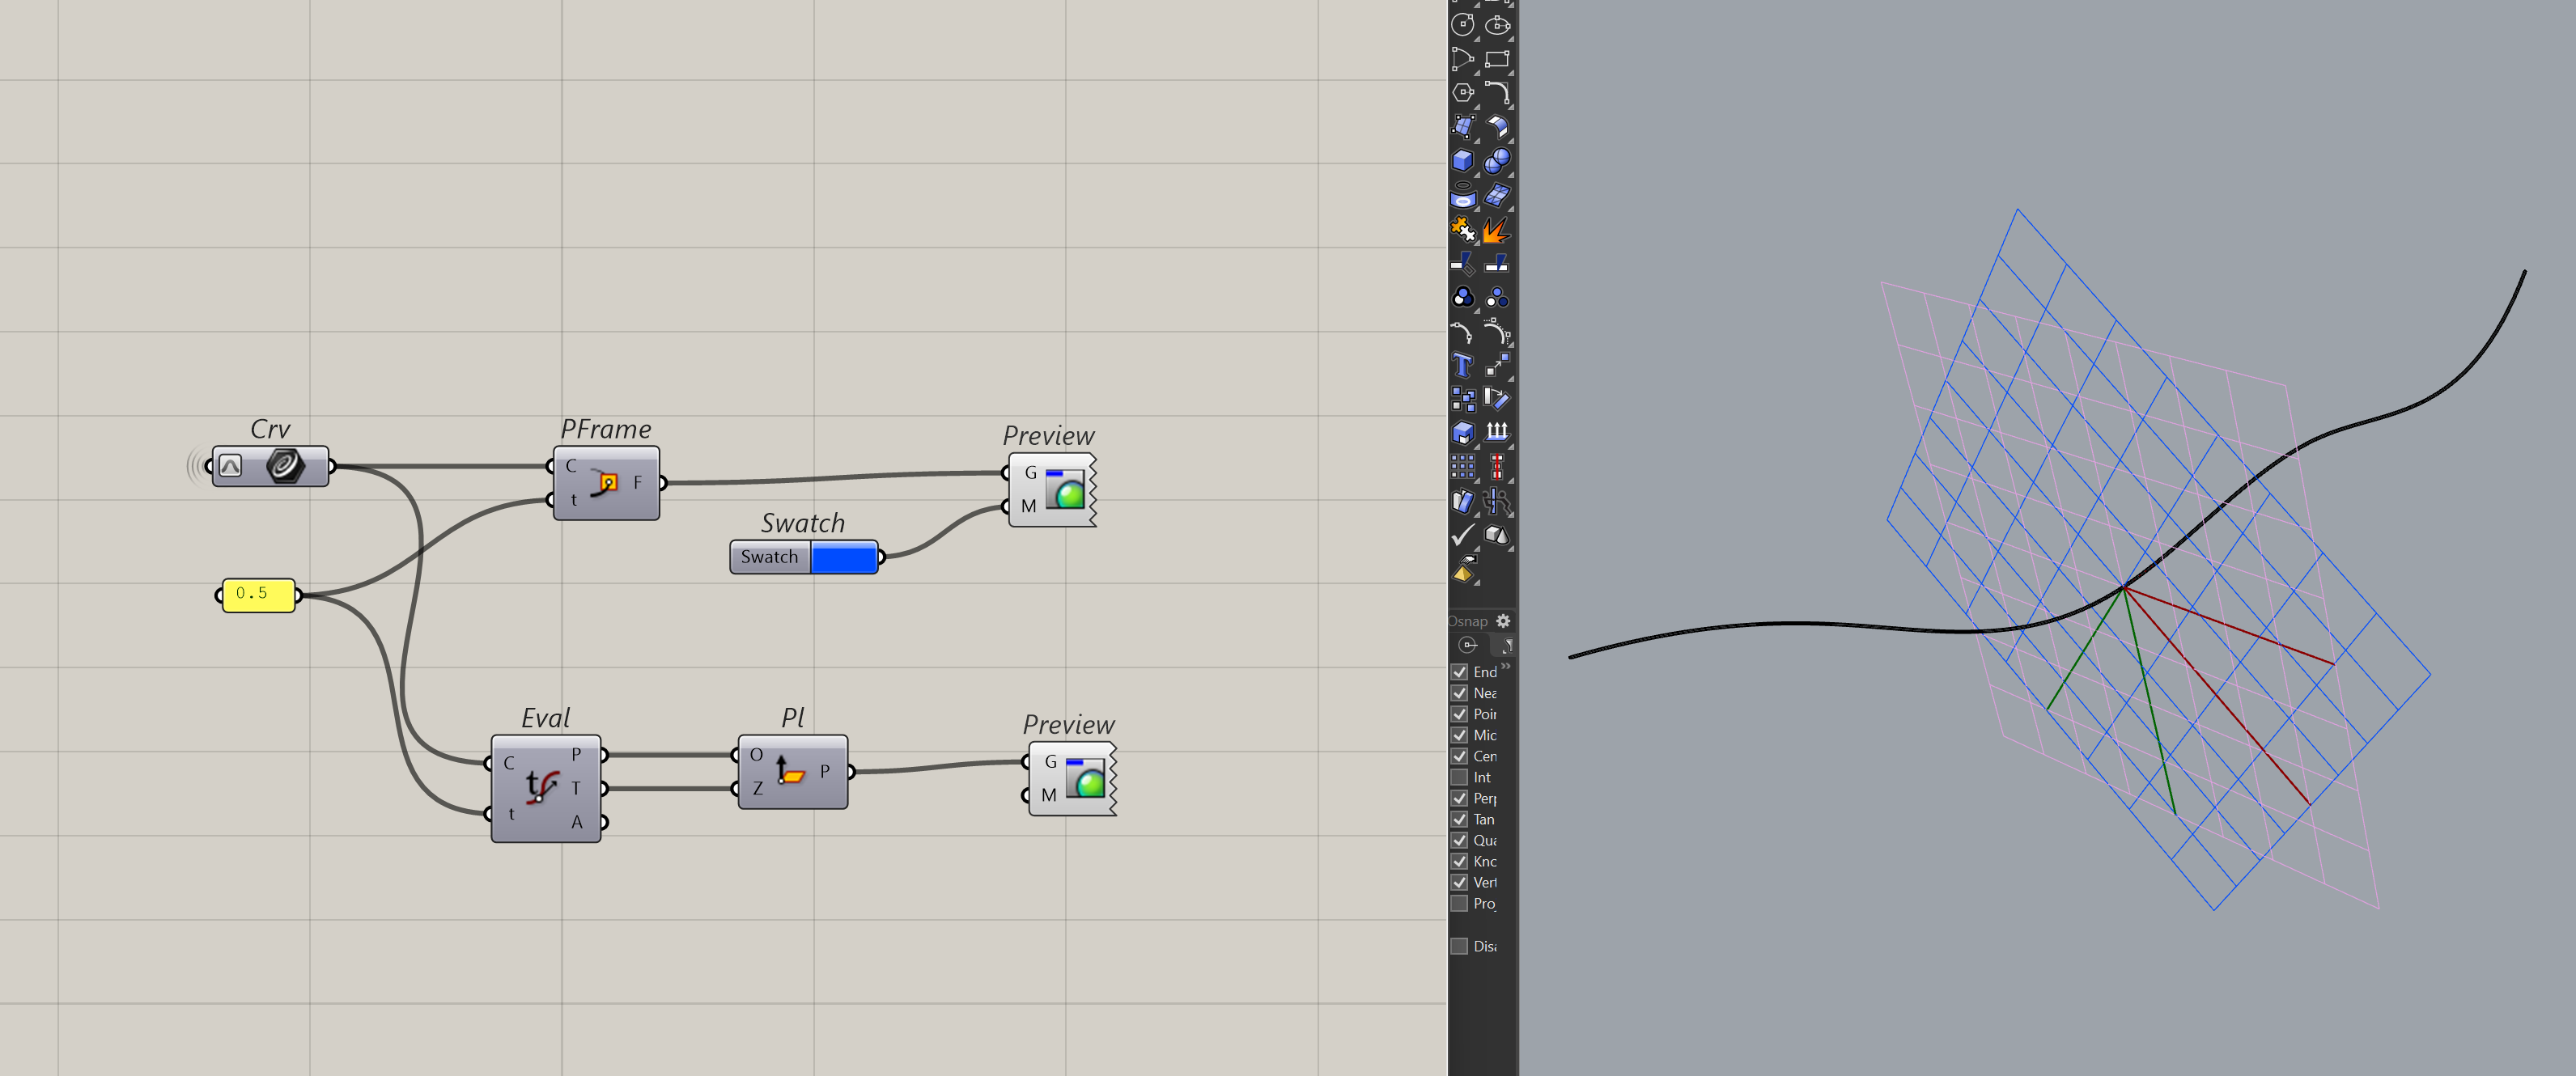The image size is (2576, 1076).
Task: Click the Check objects checkmark icon
Action: pos(1462,535)
